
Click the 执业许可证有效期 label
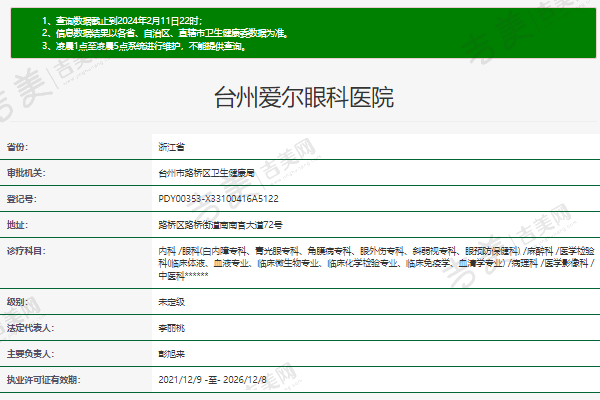(x=43, y=380)
